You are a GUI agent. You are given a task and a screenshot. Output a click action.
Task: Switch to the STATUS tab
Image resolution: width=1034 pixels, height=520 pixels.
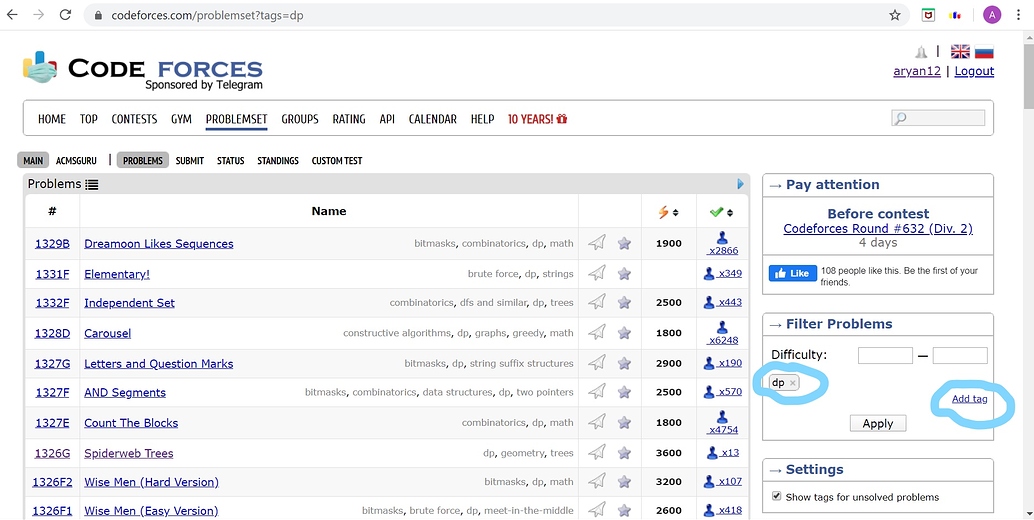(231, 161)
